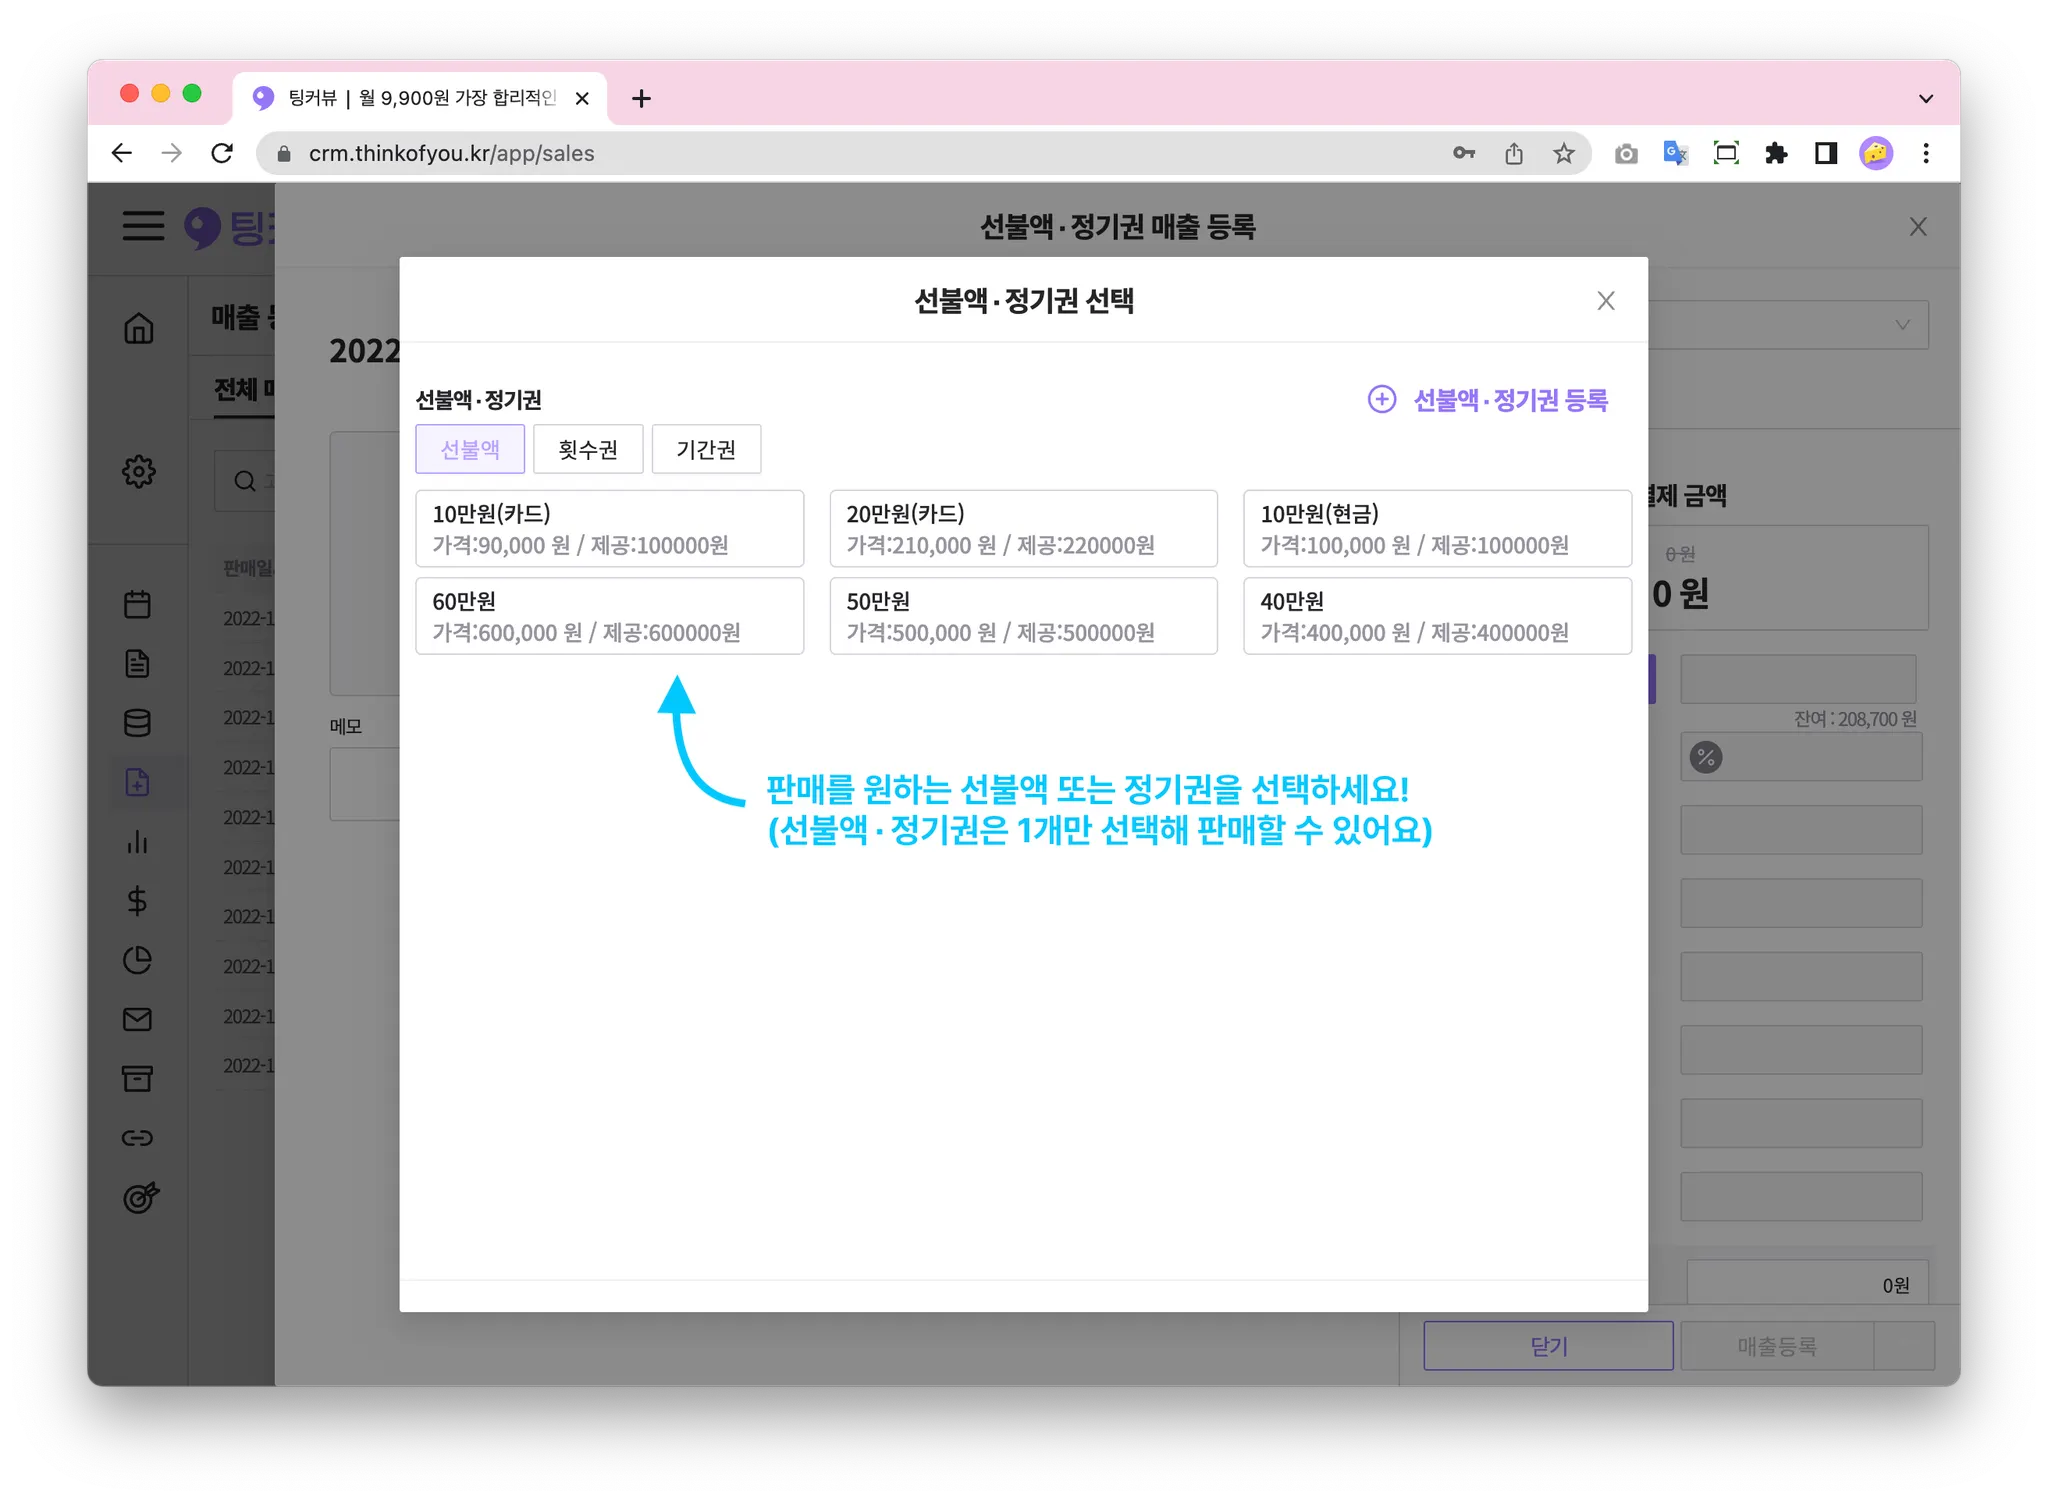This screenshot has height=1502, width=2048.
Task: Click 선불액·정기권 등록 link
Action: 1488,400
